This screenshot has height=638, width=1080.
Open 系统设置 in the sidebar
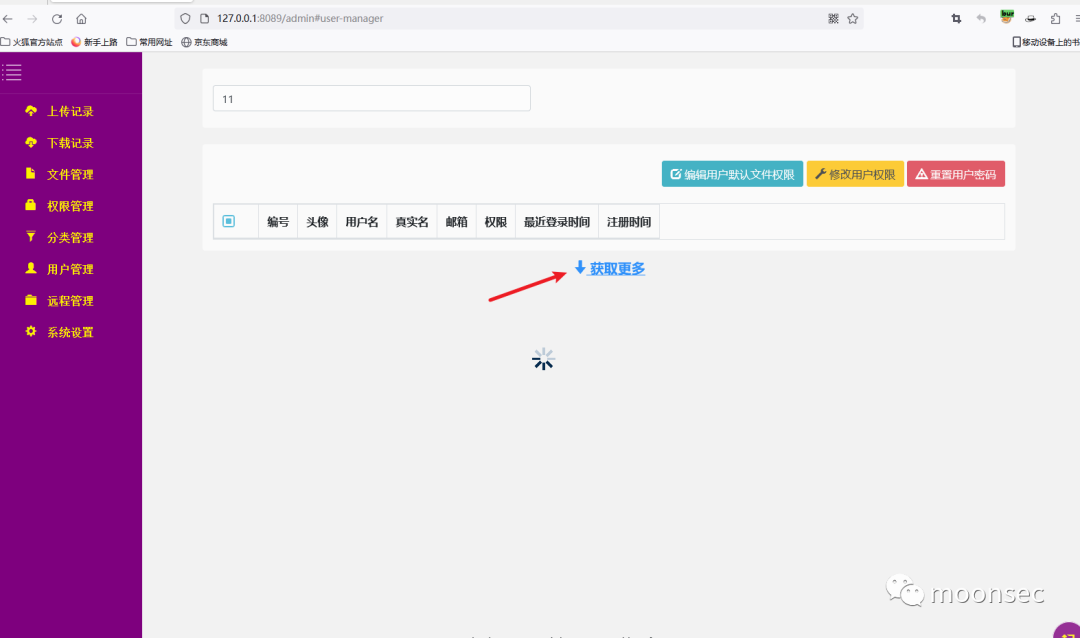pyautogui.click(x=70, y=332)
